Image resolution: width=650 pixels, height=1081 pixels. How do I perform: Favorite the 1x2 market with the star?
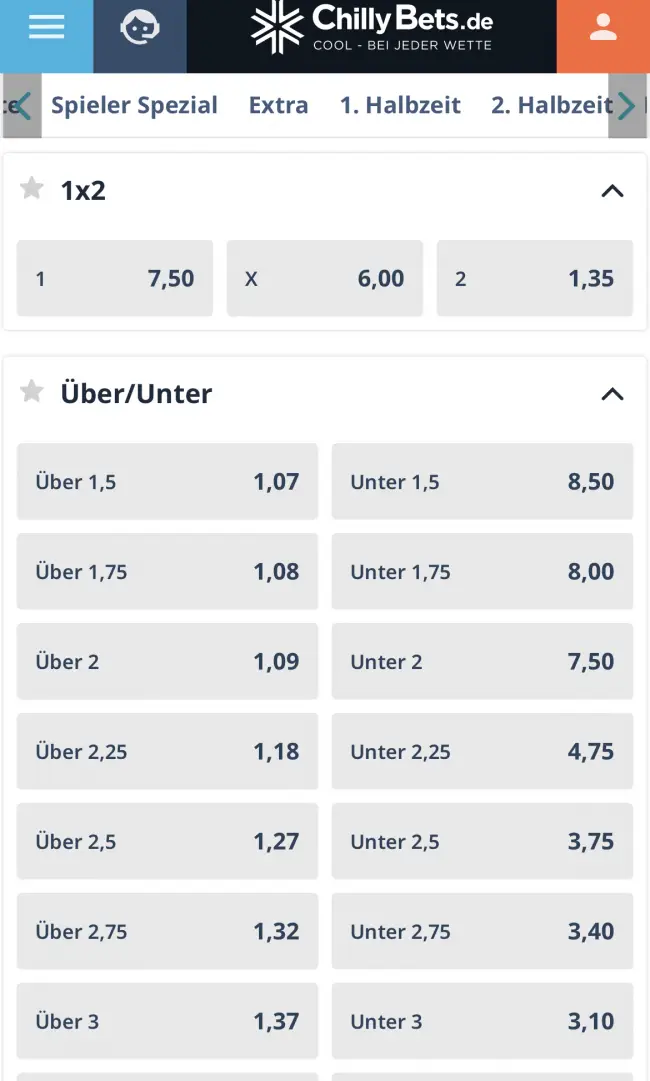(32, 188)
